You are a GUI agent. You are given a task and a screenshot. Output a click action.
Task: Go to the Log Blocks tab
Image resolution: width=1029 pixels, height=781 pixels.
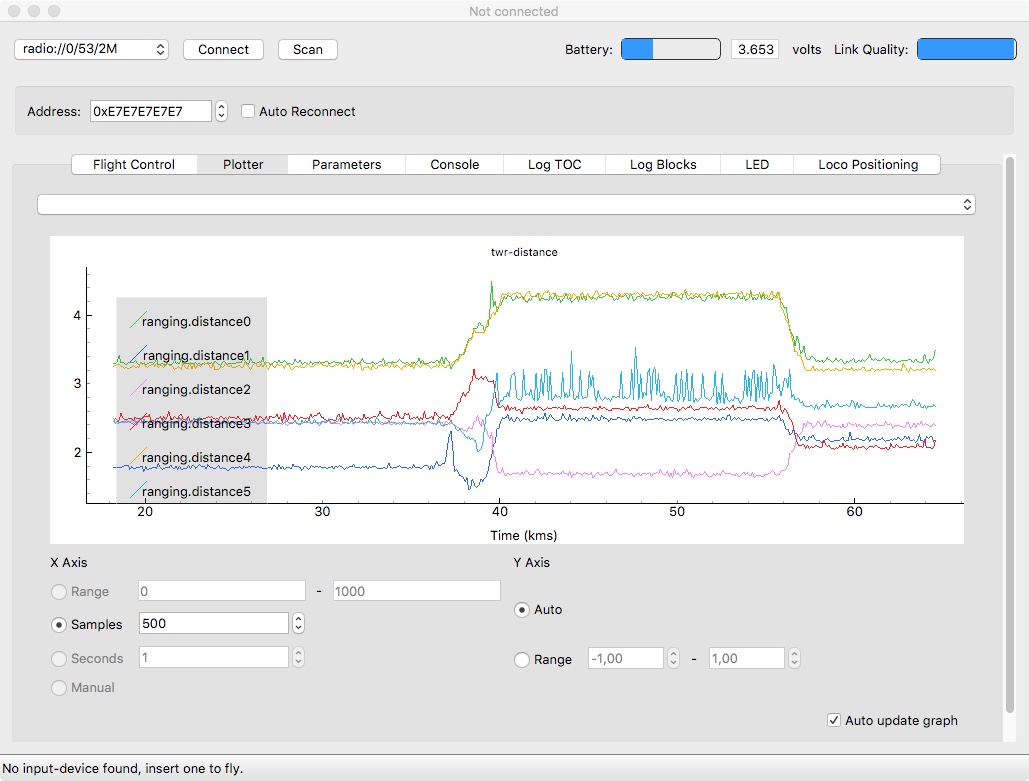point(663,165)
